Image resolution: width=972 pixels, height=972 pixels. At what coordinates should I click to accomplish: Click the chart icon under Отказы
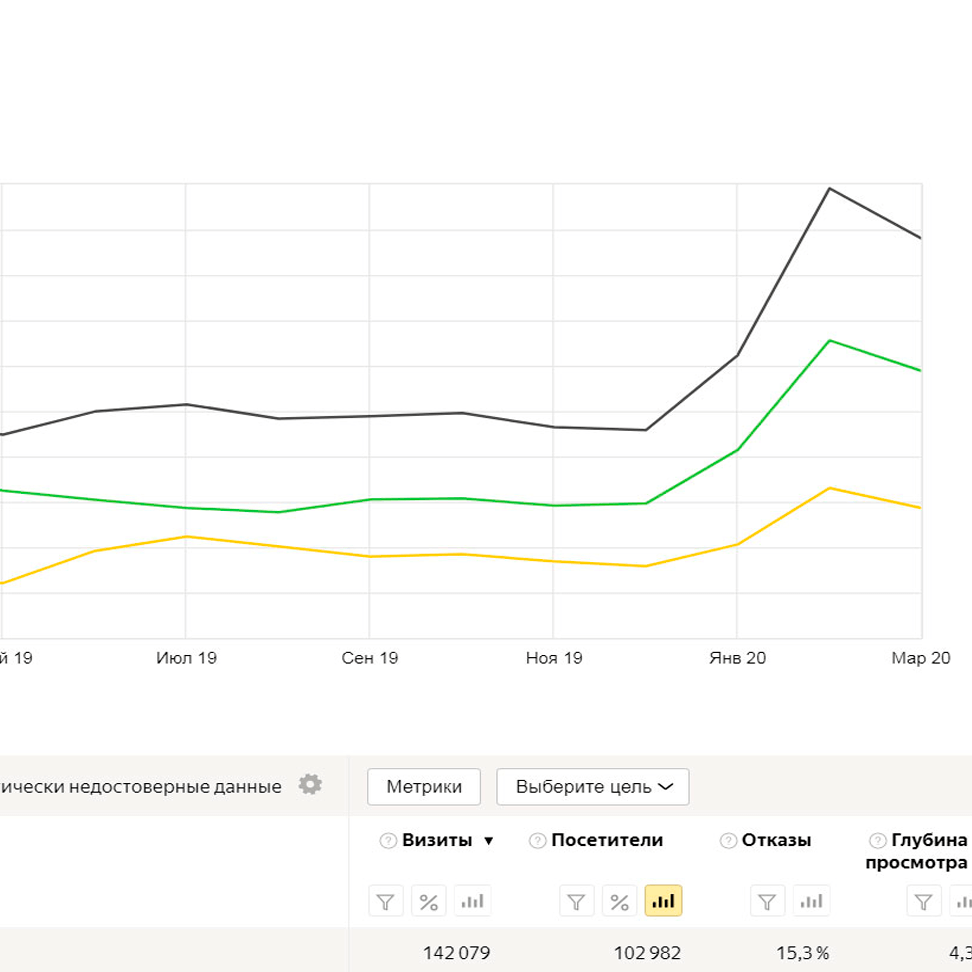pyautogui.click(x=811, y=901)
